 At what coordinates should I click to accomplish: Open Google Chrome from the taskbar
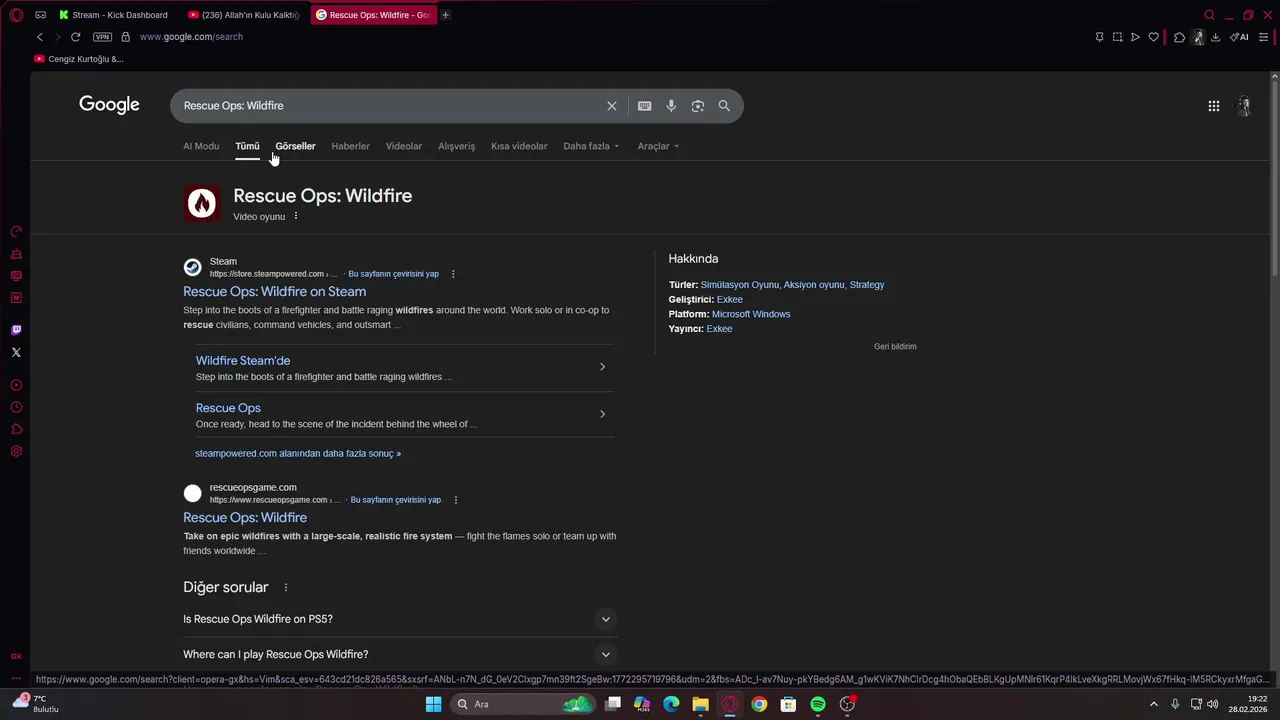click(x=759, y=704)
